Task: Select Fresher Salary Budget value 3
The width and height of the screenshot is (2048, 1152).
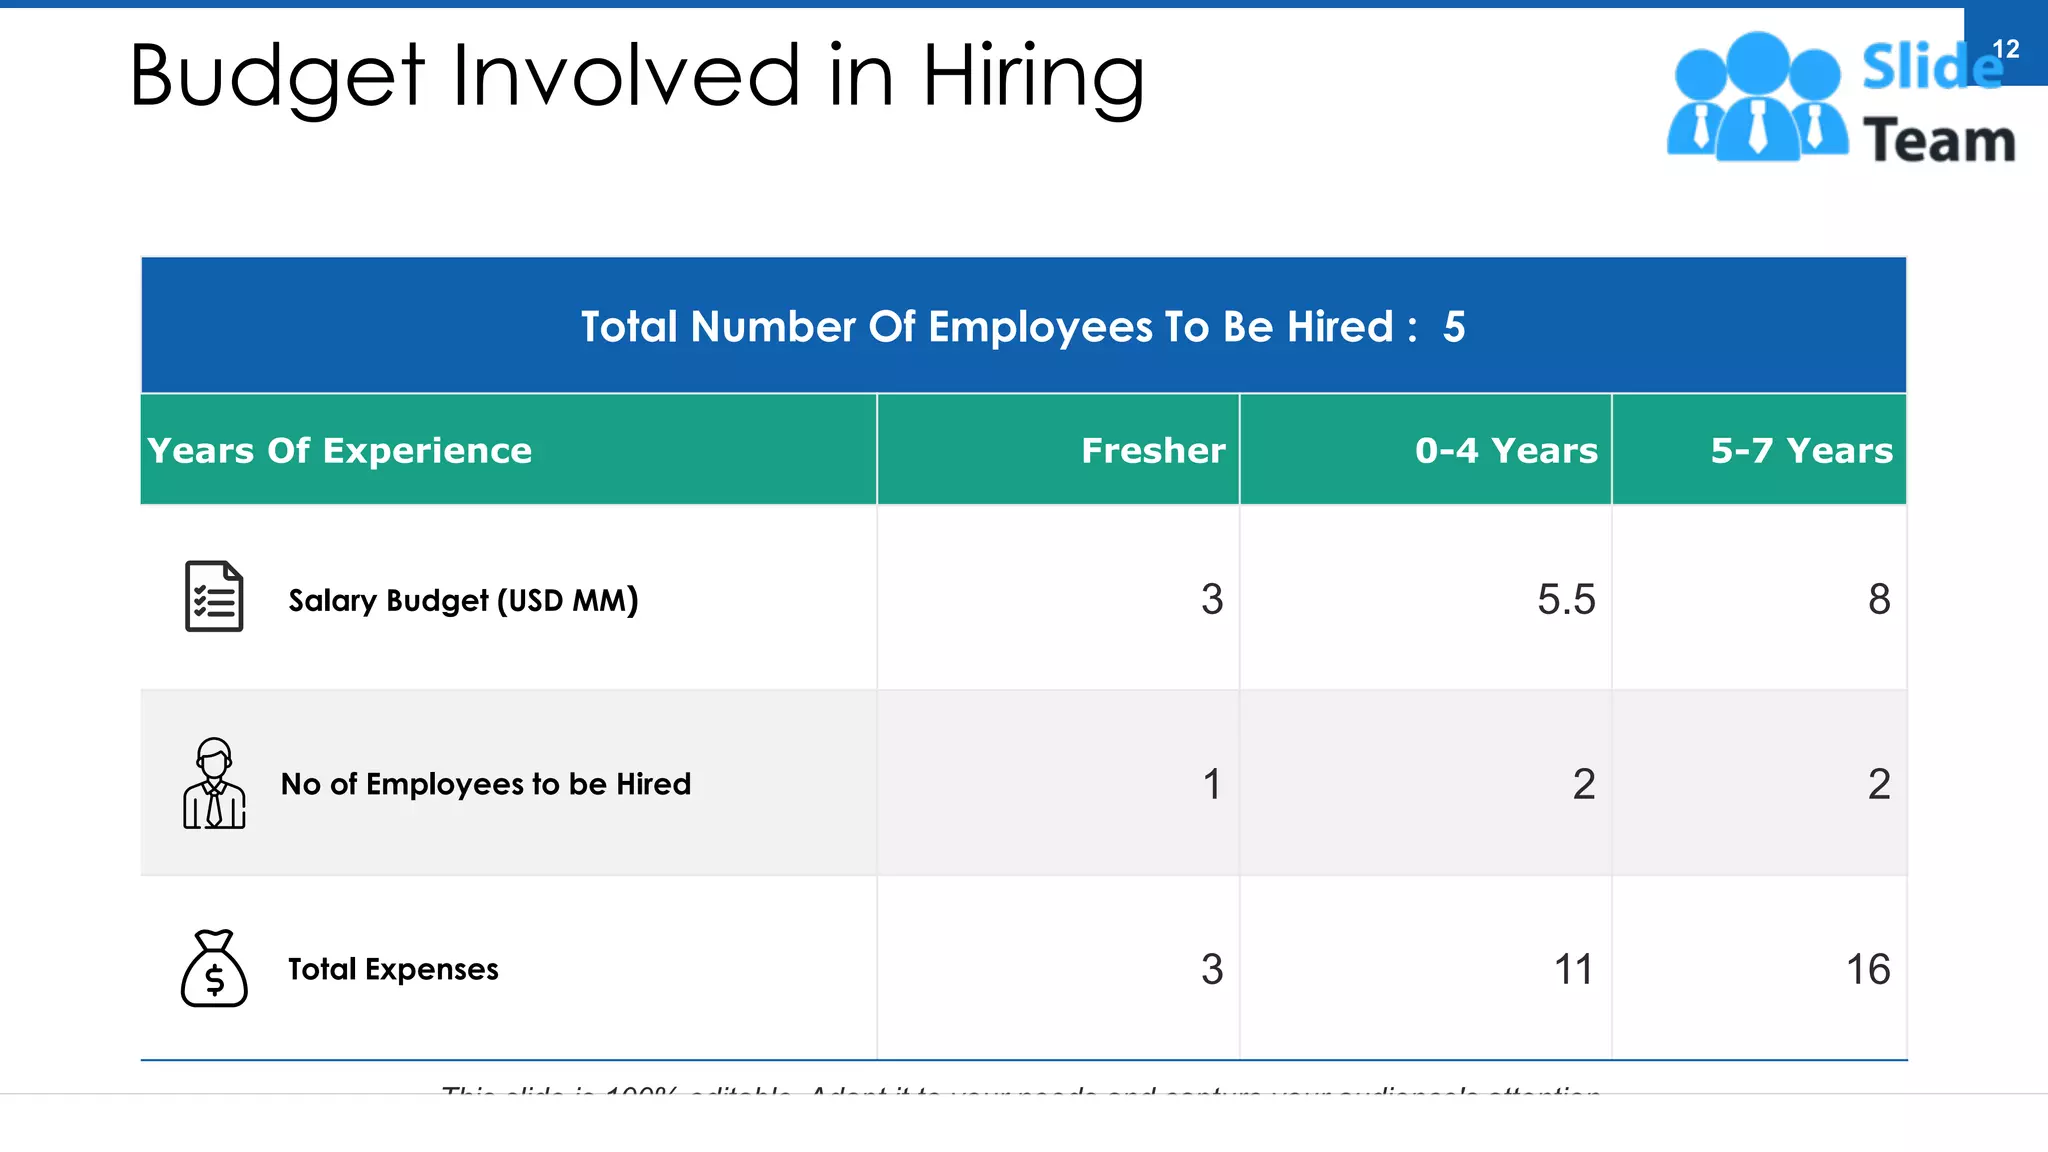Action: 1212,599
